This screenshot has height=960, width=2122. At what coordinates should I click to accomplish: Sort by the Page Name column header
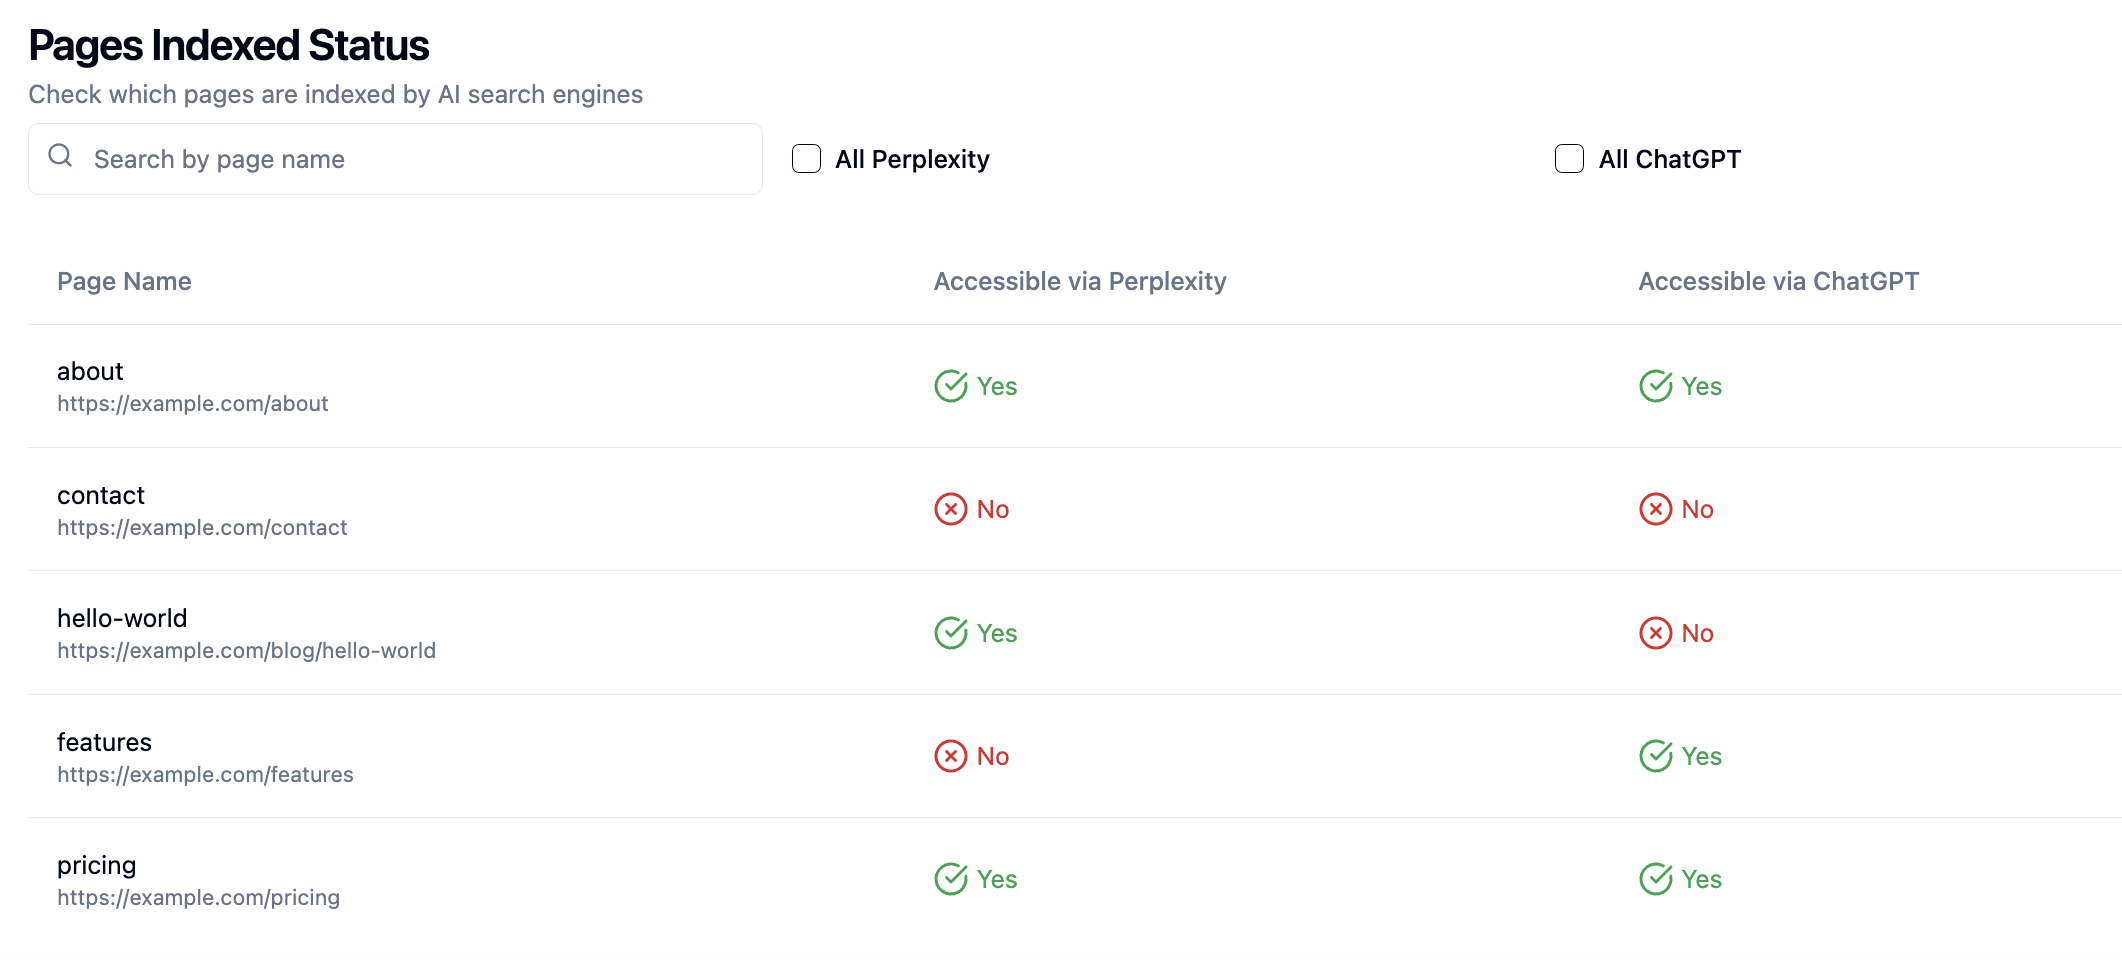(124, 281)
